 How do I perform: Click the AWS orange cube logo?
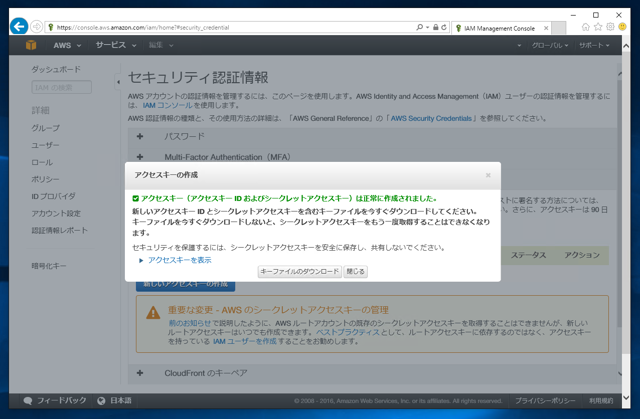click(31, 45)
